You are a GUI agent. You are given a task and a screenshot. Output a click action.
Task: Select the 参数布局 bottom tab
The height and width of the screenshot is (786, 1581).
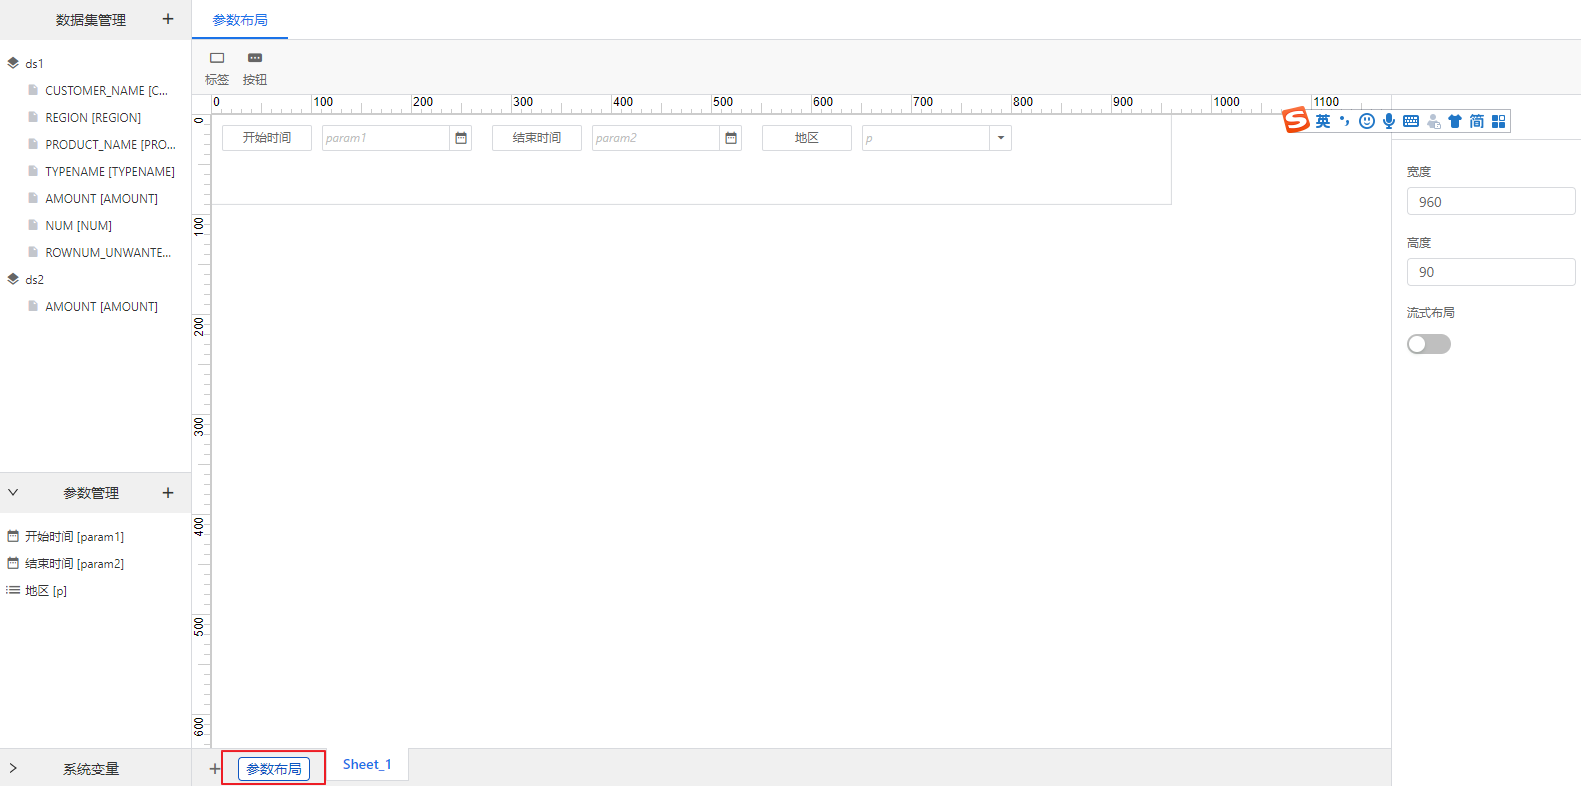pos(274,769)
